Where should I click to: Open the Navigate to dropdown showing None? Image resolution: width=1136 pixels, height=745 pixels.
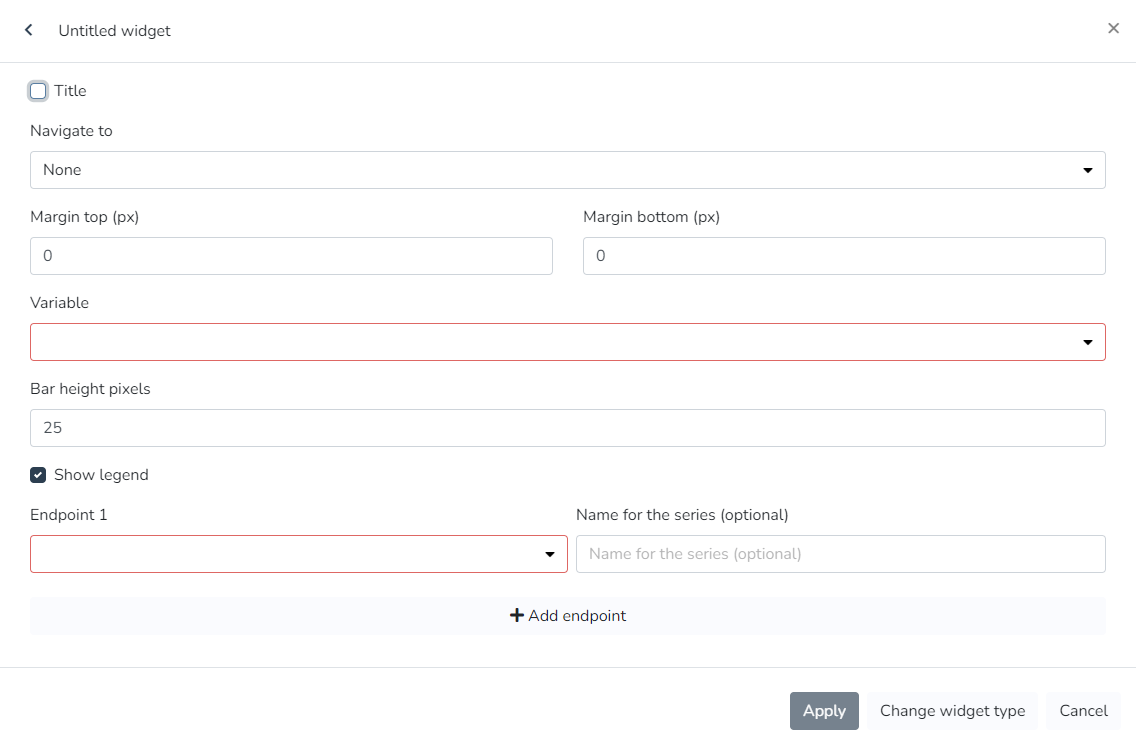pos(560,170)
